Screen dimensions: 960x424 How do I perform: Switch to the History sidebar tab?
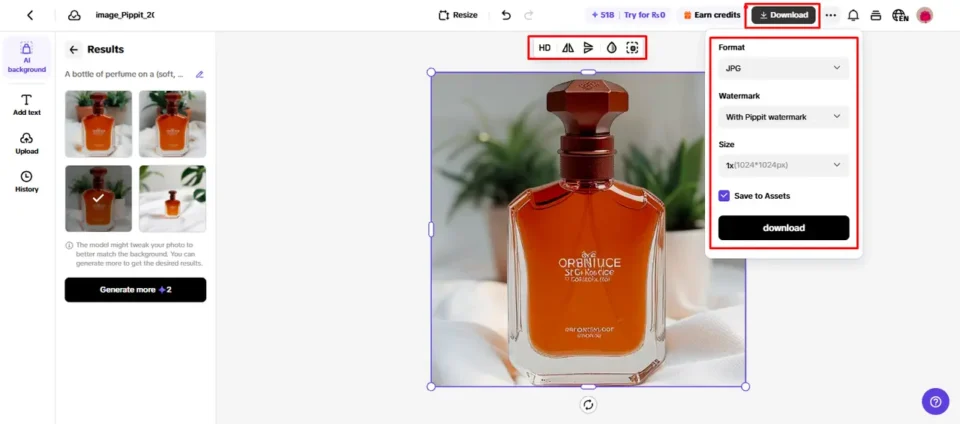27,181
